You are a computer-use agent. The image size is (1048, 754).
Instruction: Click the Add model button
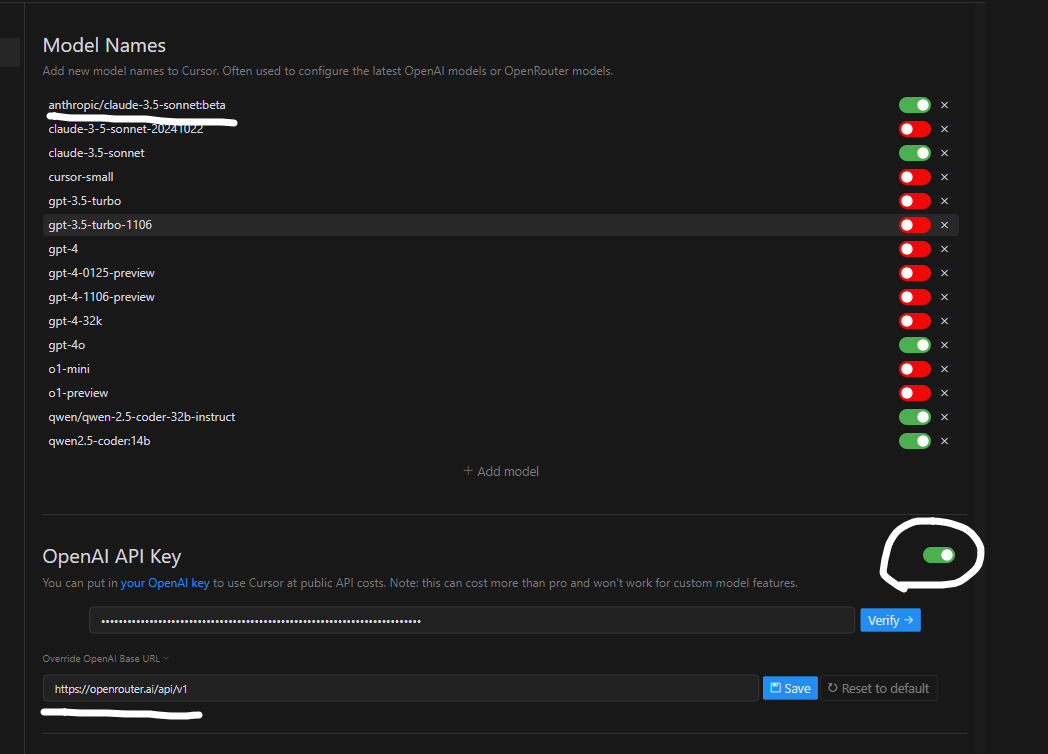click(501, 471)
